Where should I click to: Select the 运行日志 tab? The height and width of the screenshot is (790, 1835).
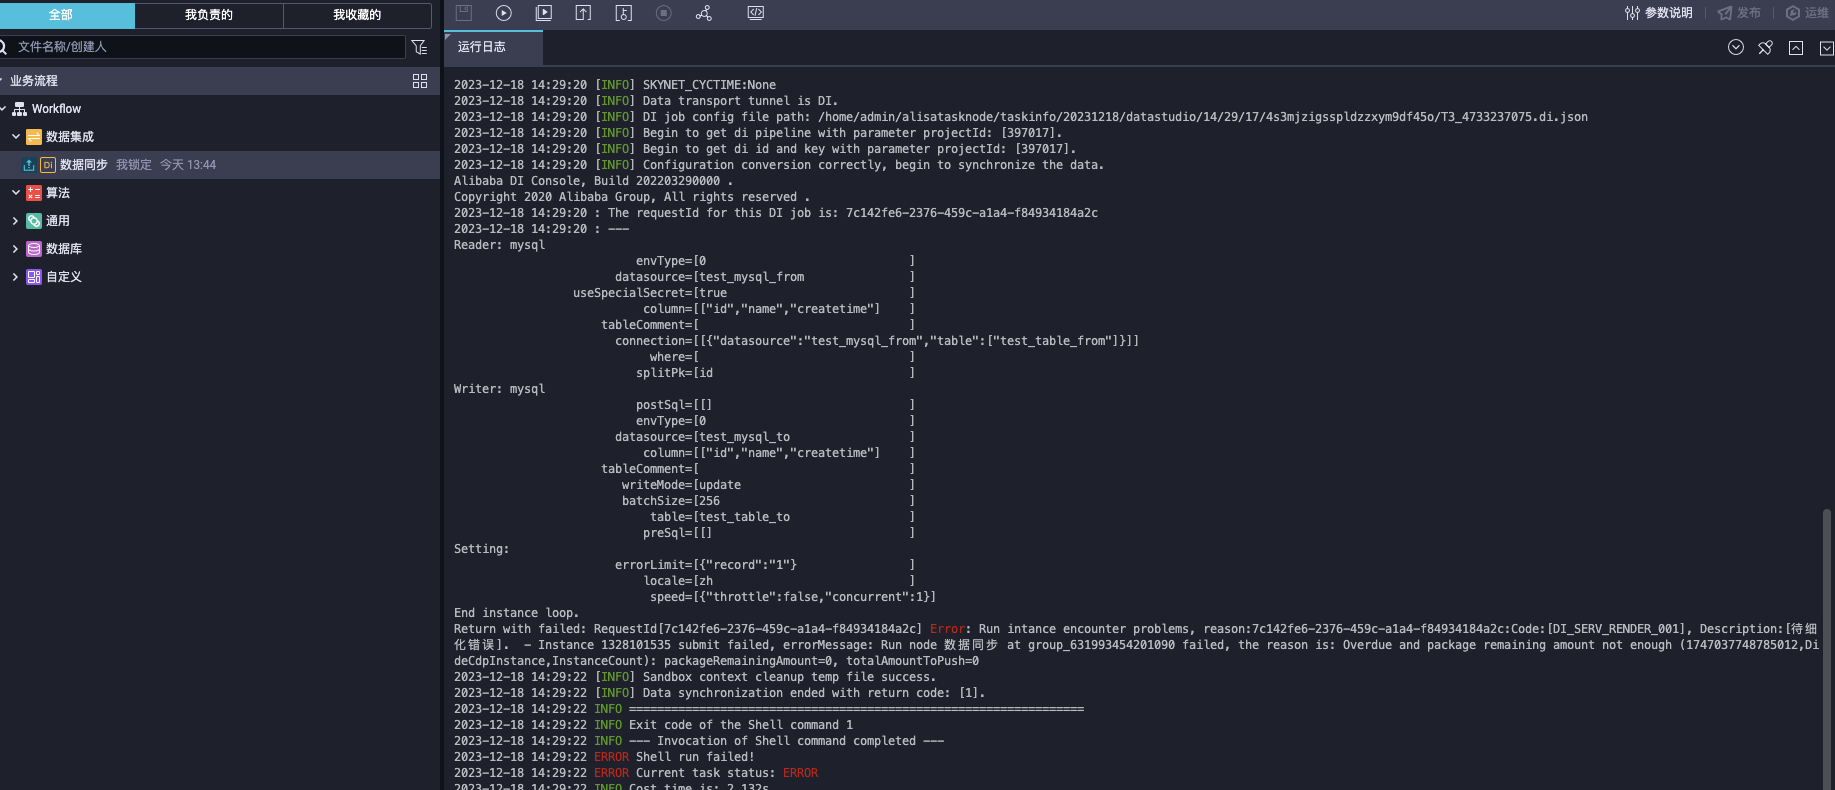pyautogui.click(x=493, y=47)
